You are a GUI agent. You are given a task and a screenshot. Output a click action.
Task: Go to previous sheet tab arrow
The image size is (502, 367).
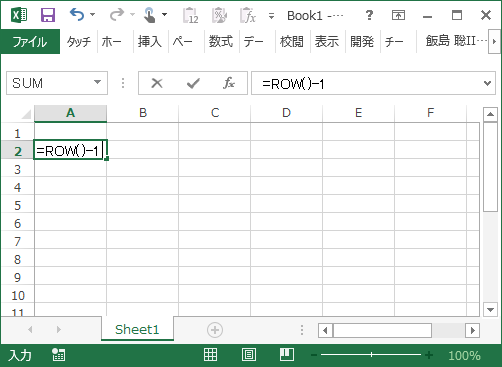[x=30, y=330]
